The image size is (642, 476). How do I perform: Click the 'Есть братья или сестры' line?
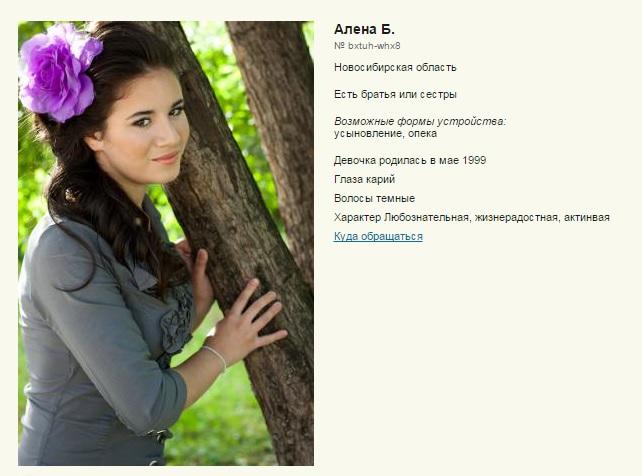pos(395,94)
